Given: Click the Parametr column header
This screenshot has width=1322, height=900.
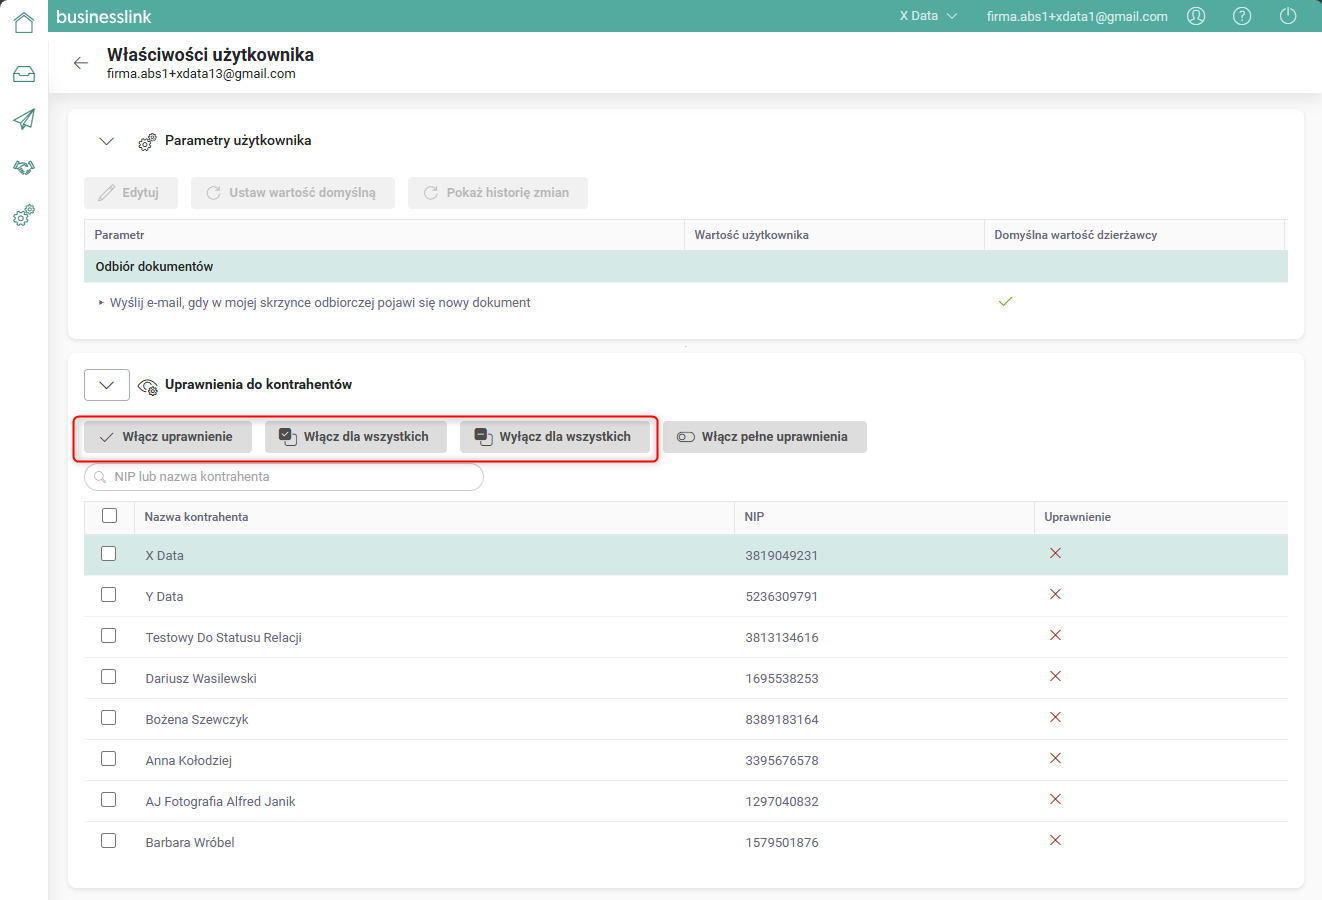Looking at the screenshot, I should 384,235.
